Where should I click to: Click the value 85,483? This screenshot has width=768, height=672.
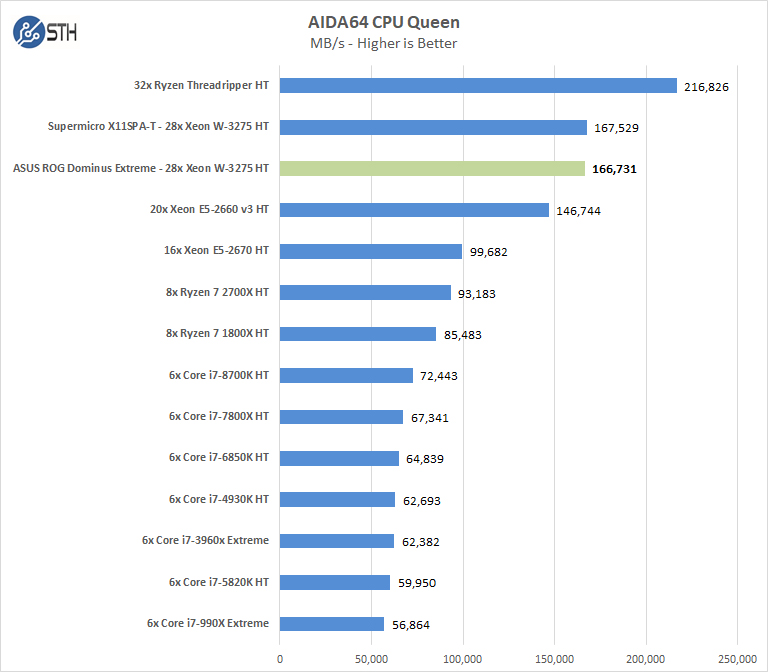(463, 336)
